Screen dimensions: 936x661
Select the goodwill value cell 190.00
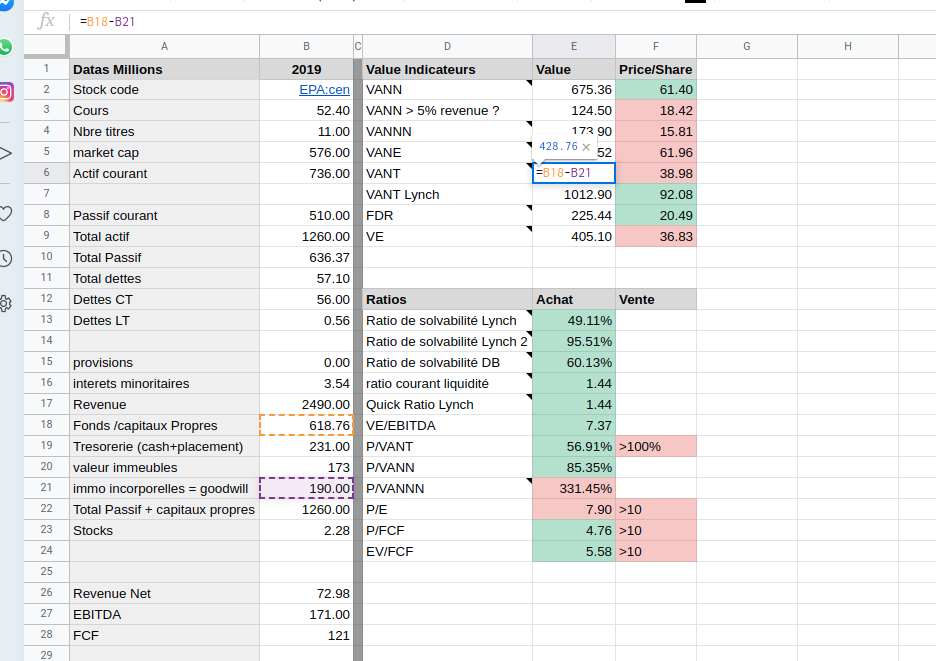[306, 489]
